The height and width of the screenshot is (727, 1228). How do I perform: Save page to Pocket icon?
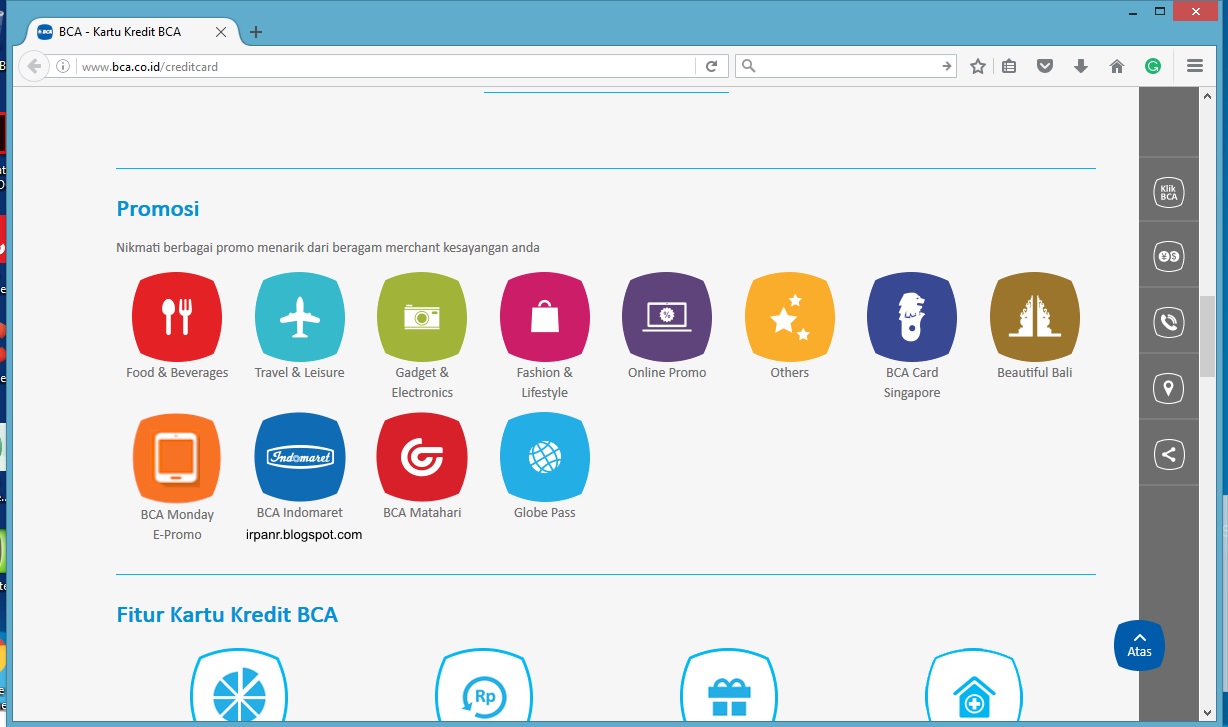click(1045, 66)
